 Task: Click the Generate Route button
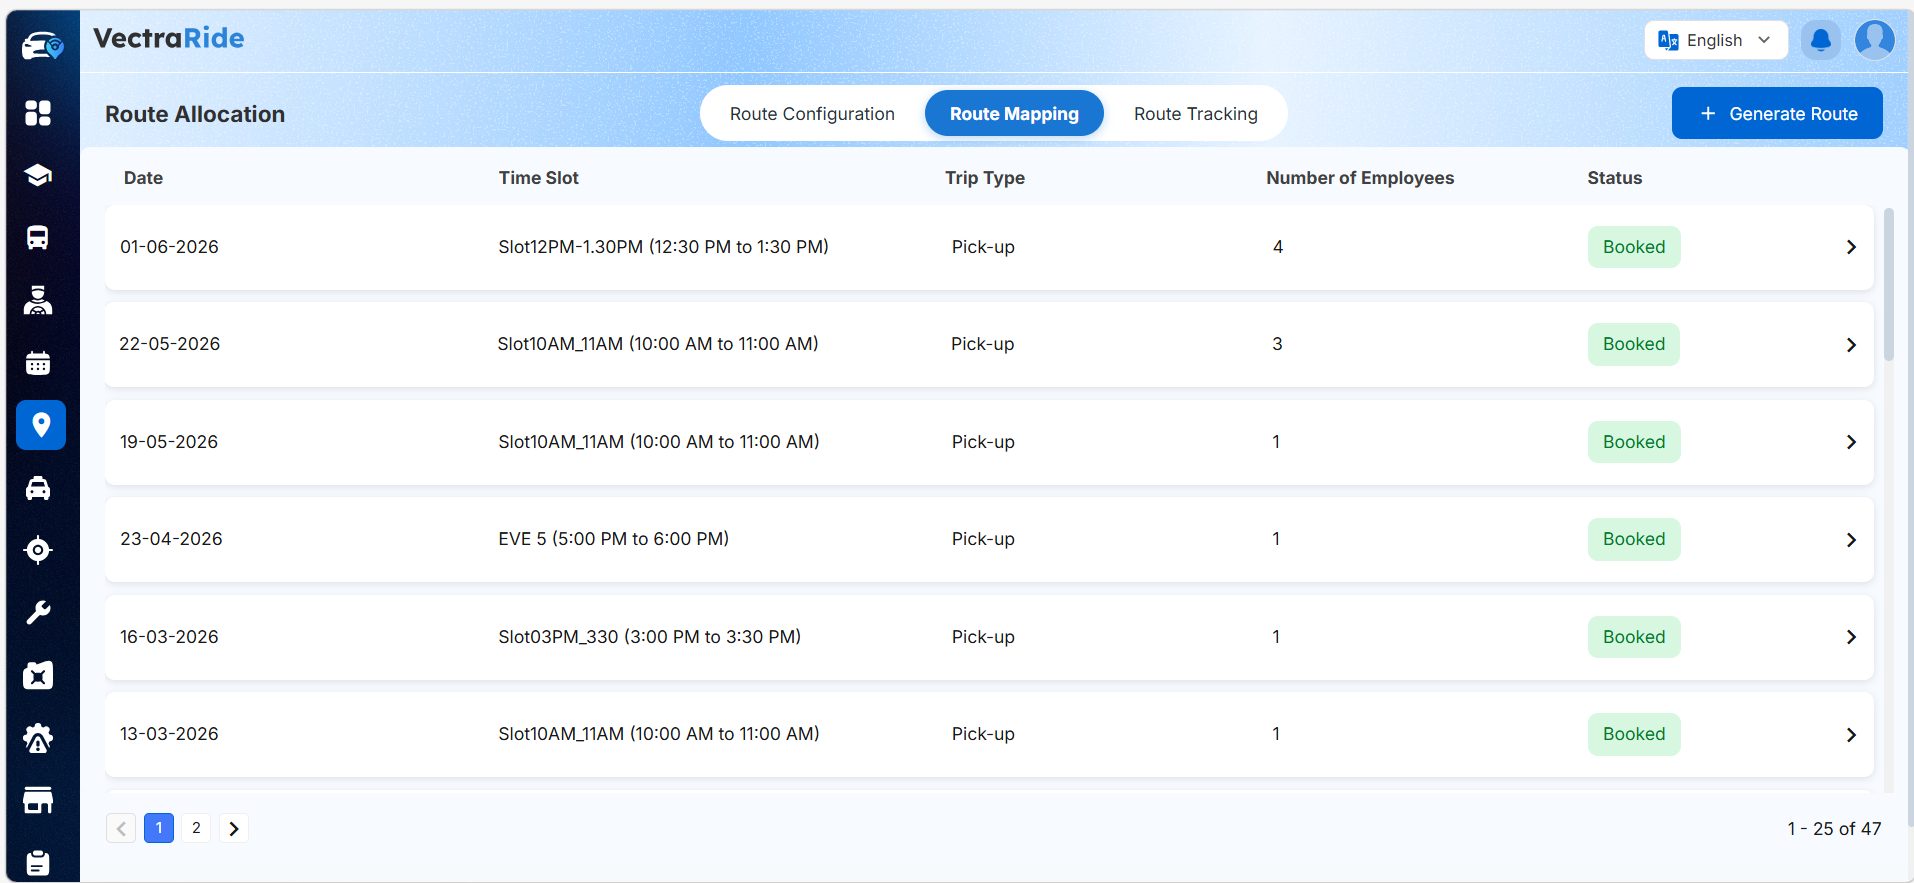pos(1777,113)
